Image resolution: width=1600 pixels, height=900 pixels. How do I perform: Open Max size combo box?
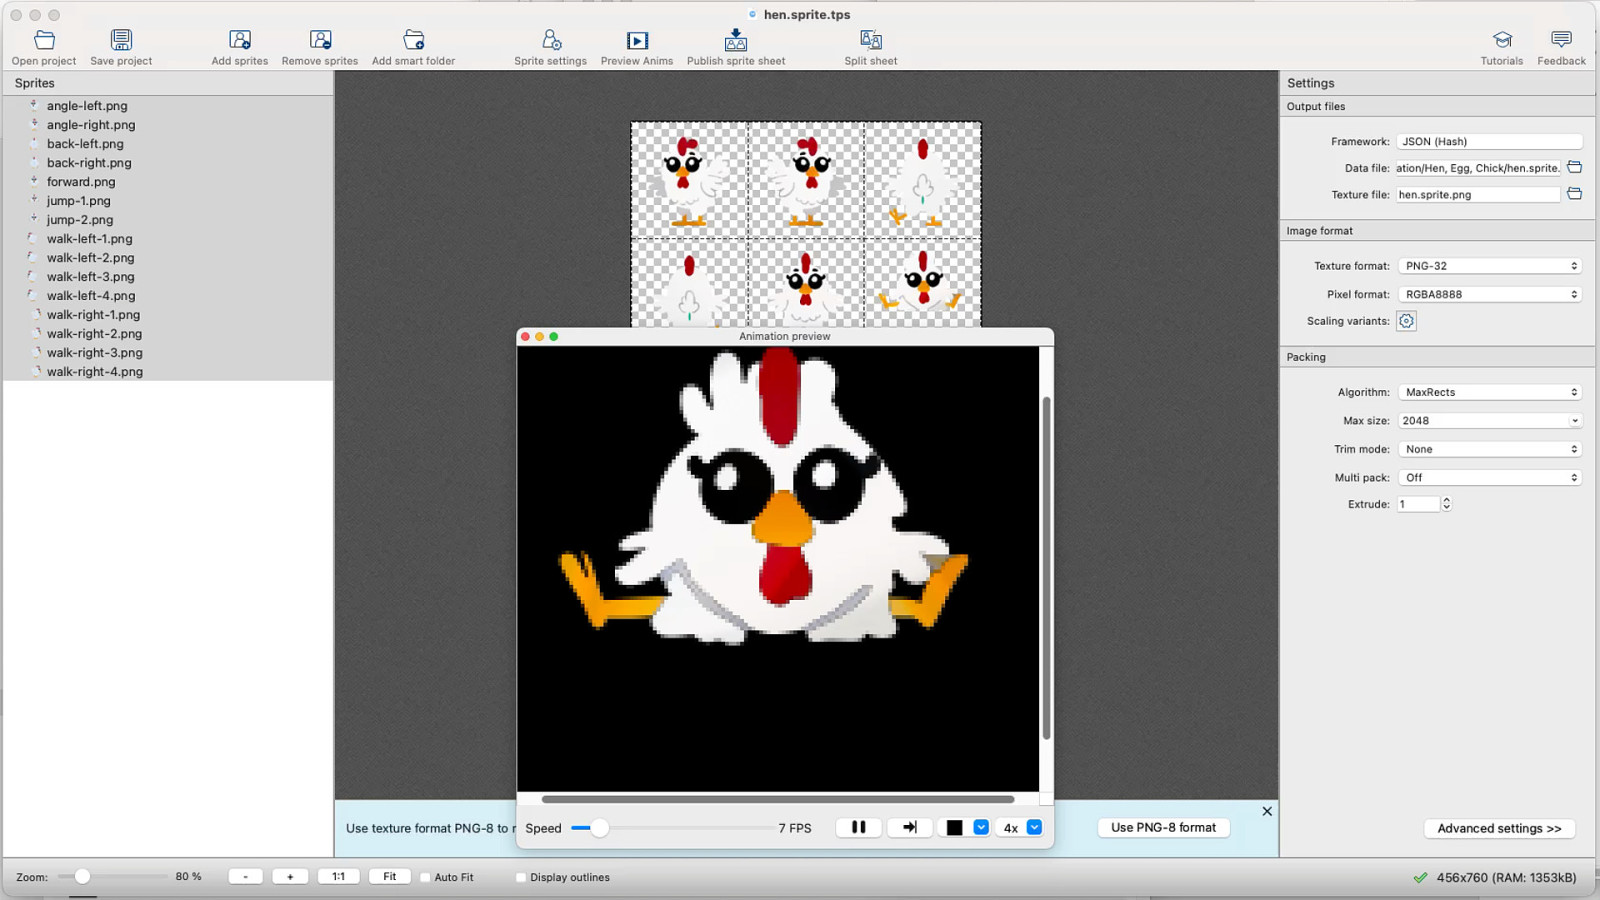point(1489,421)
